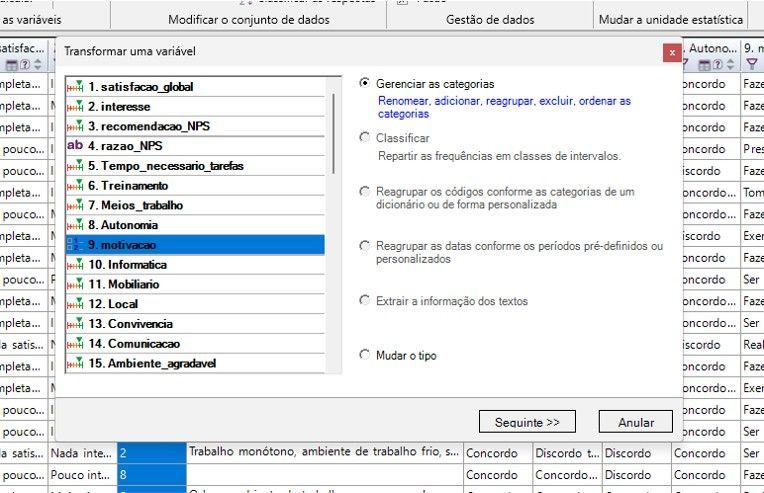Click 'Pouco int...' table cell
Image resolution: width=764 pixels, height=493 pixels.
(x=82, y=474)
